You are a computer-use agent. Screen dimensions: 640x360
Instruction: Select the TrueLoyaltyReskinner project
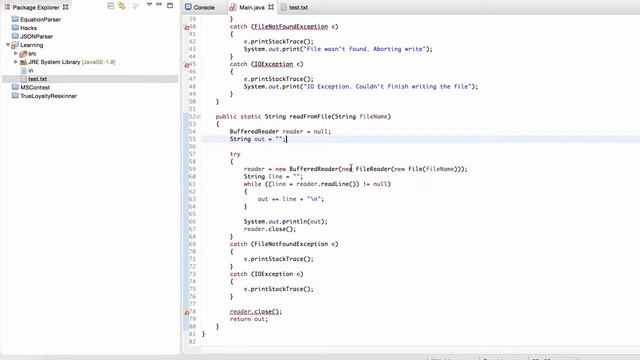click(x=49, y=96)
